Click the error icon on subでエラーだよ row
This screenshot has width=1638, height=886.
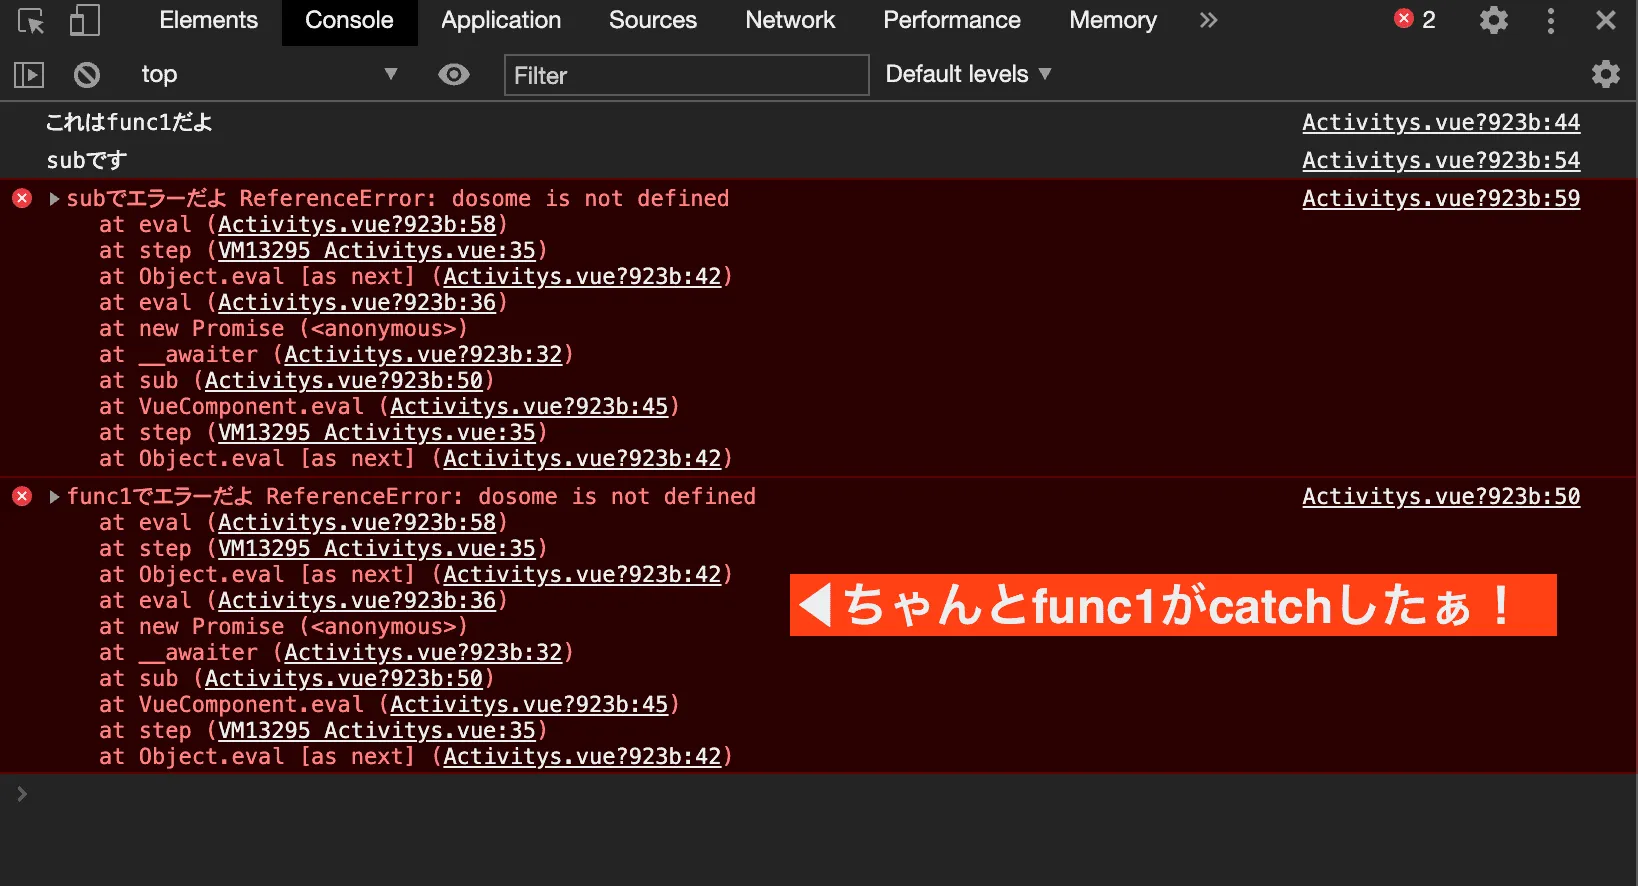[22, 198]
